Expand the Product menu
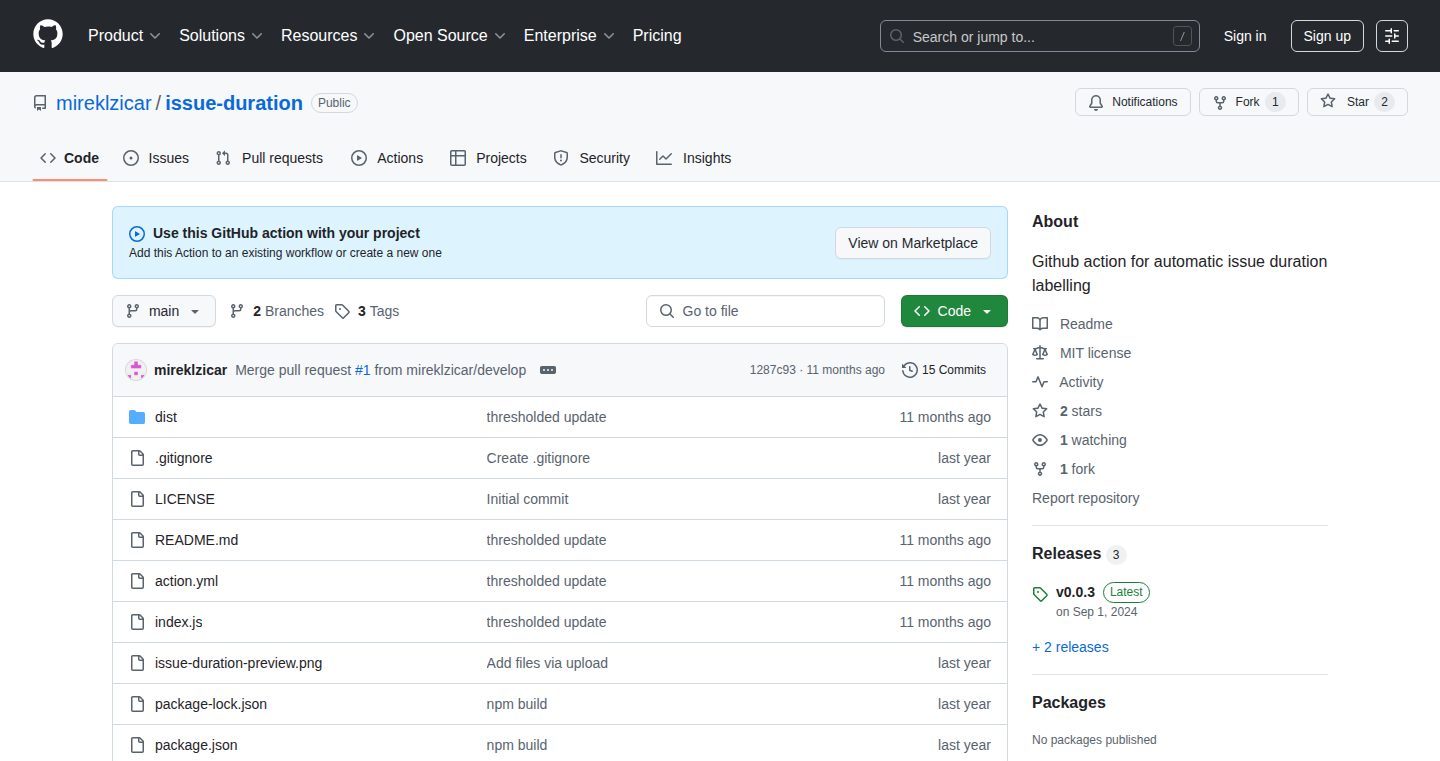This screenshot has height=761, width=1440. point(124,36)
